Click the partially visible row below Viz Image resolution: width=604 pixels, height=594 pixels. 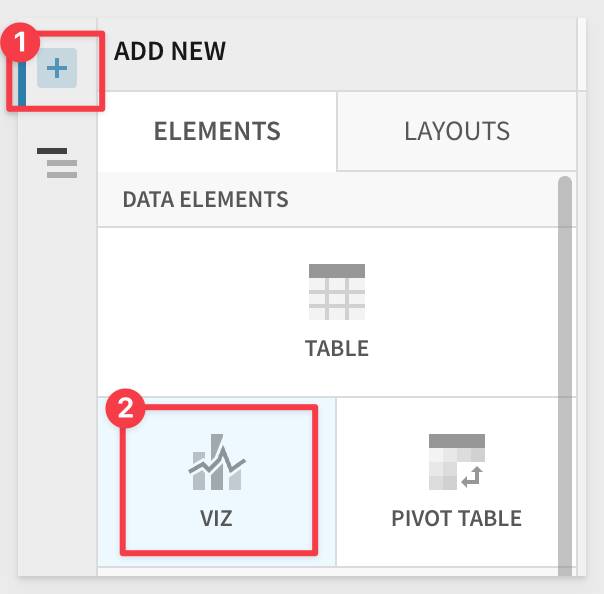[330, 573]
